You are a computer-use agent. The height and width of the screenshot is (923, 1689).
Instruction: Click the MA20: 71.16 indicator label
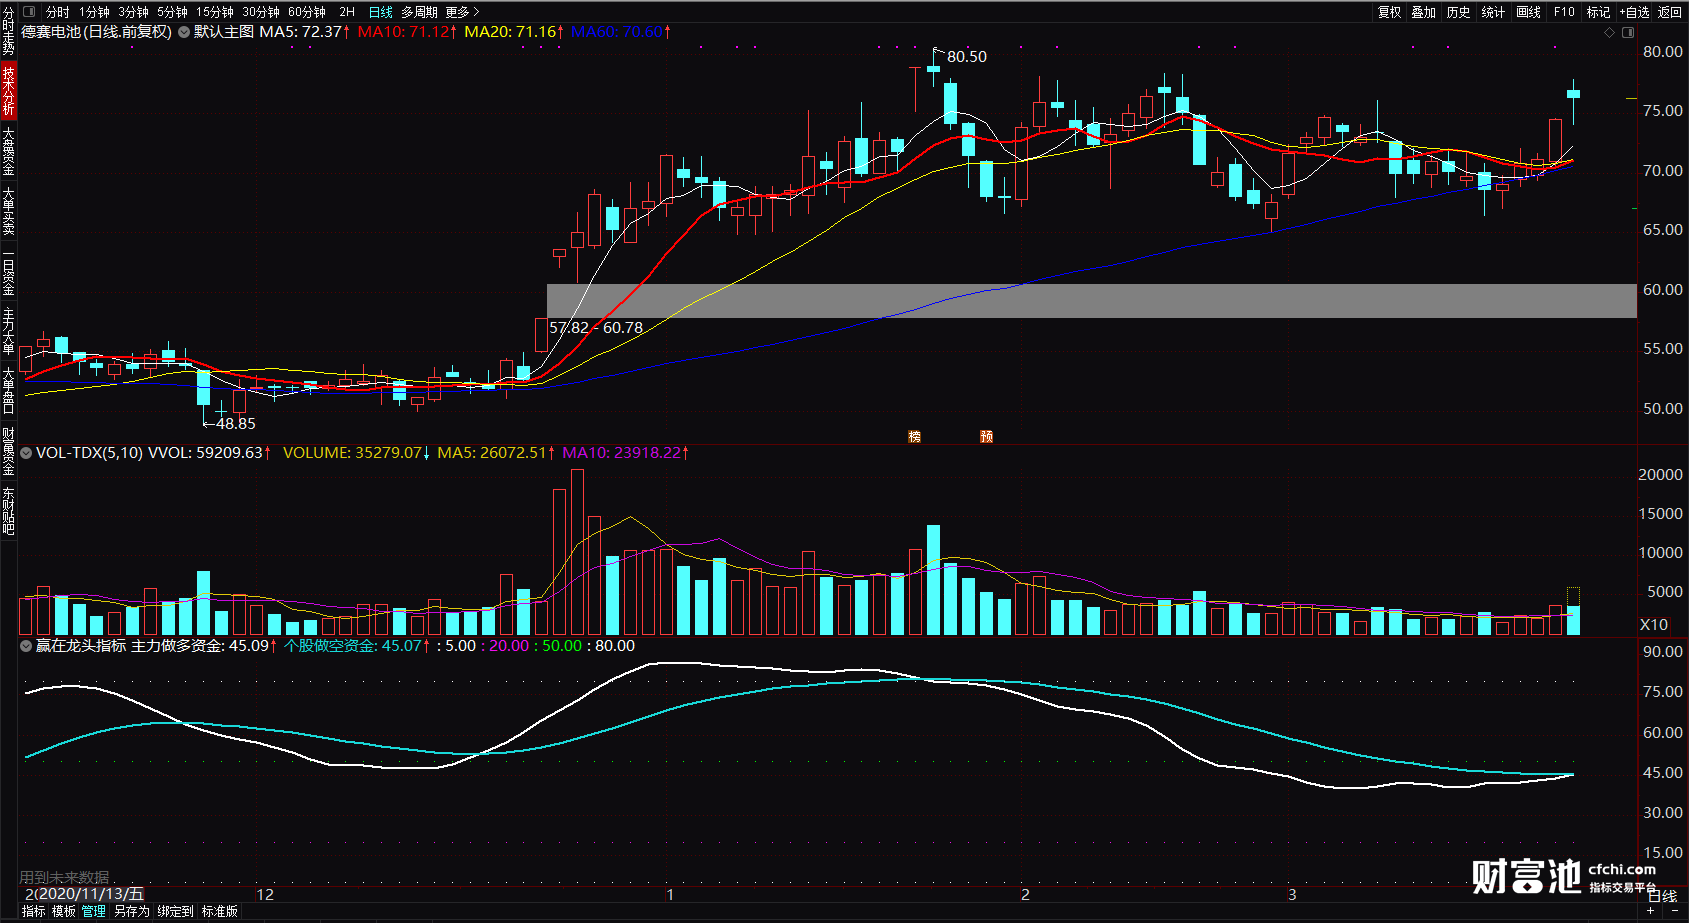point(514,32)
